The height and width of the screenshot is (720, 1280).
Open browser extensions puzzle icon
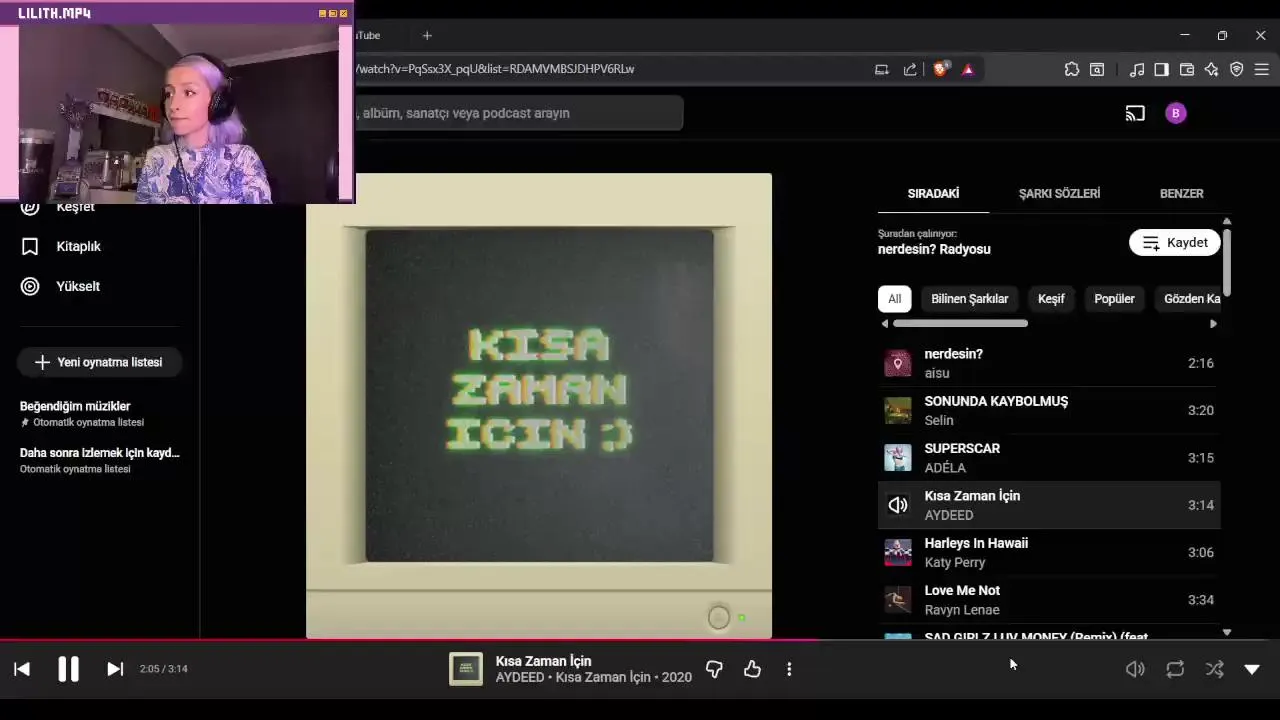click(x=1071, y=69)
